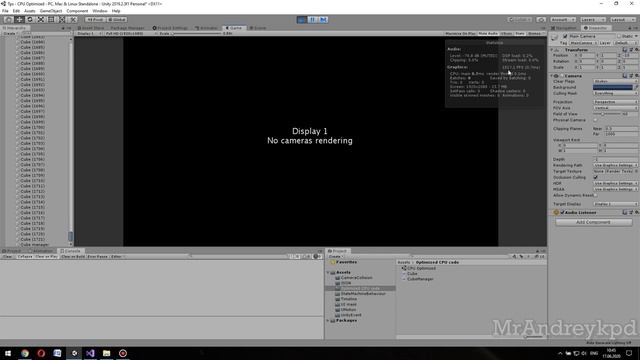Toggle Audio Listener enabled checkbox

pyautogui.click(x=562, y=213)
